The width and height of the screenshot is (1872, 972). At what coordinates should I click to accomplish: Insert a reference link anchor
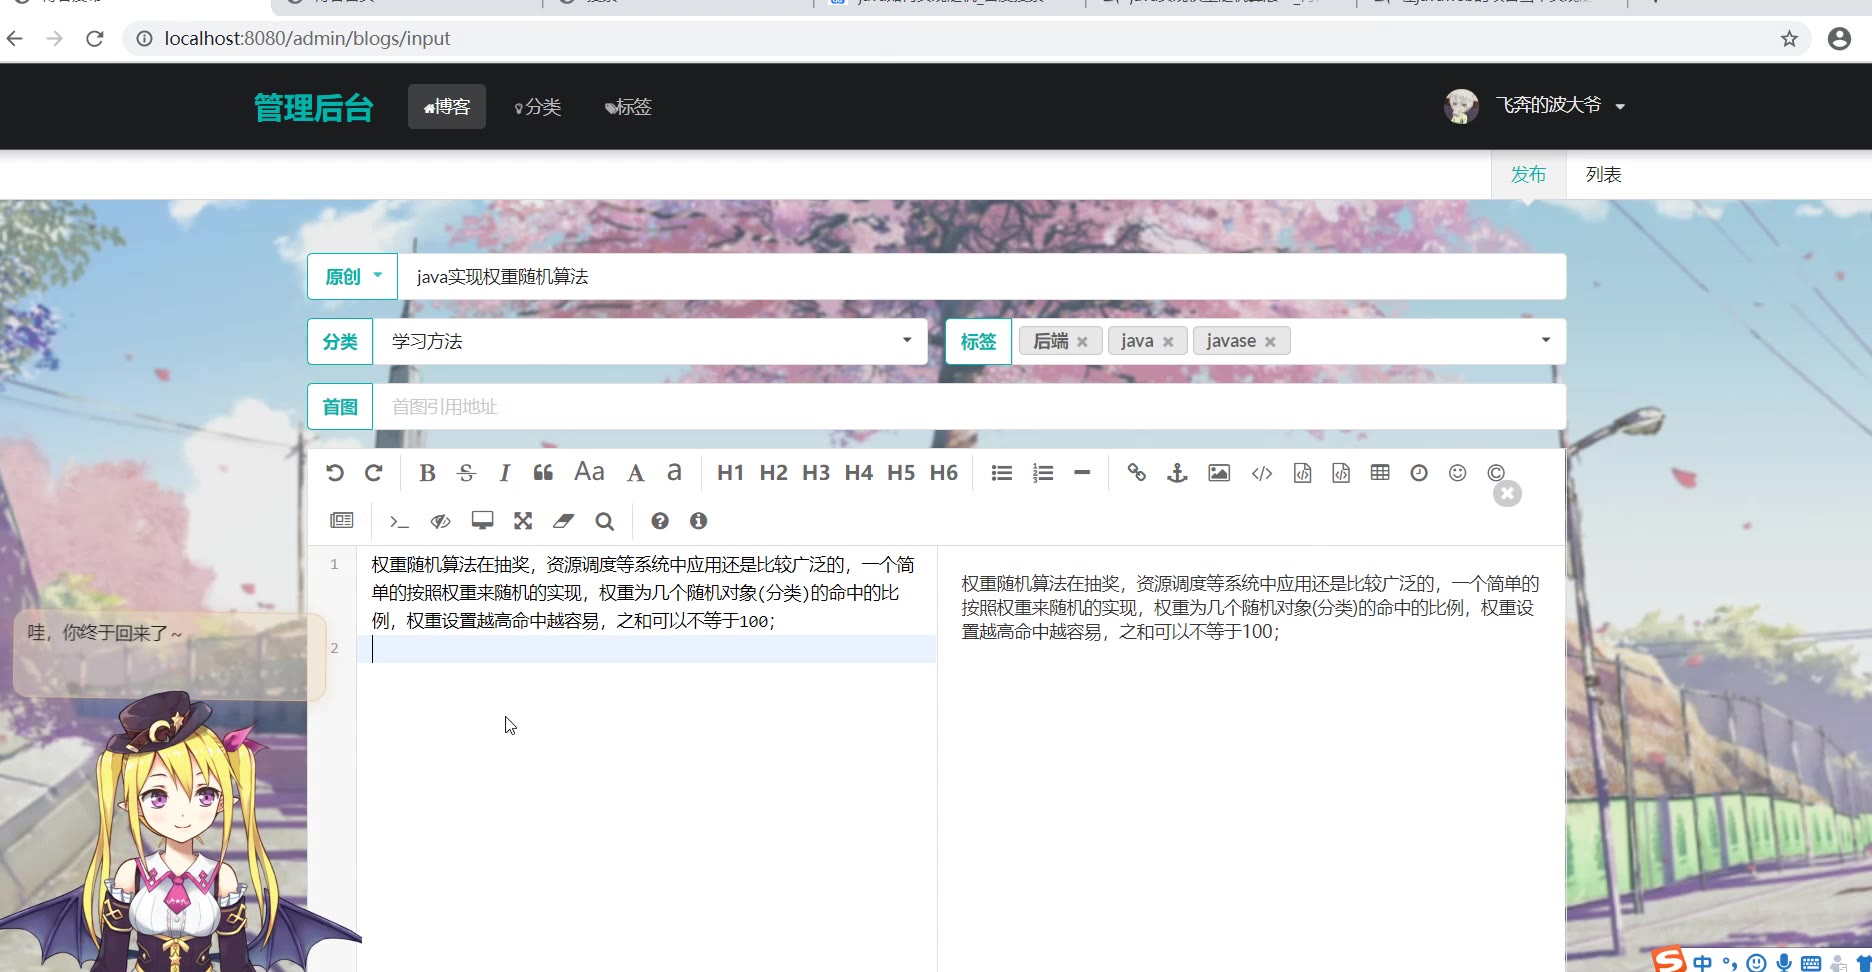(1177, 473)
